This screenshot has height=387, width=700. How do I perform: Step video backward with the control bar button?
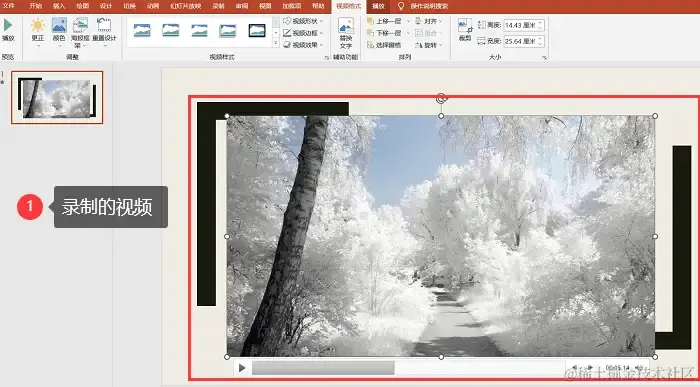pos(576,368)
